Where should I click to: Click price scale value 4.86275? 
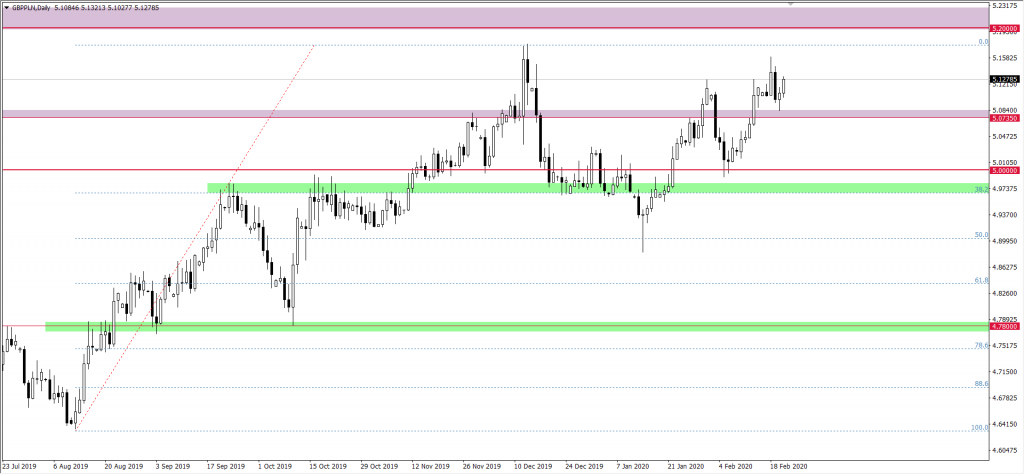(x=1005, y=267)
